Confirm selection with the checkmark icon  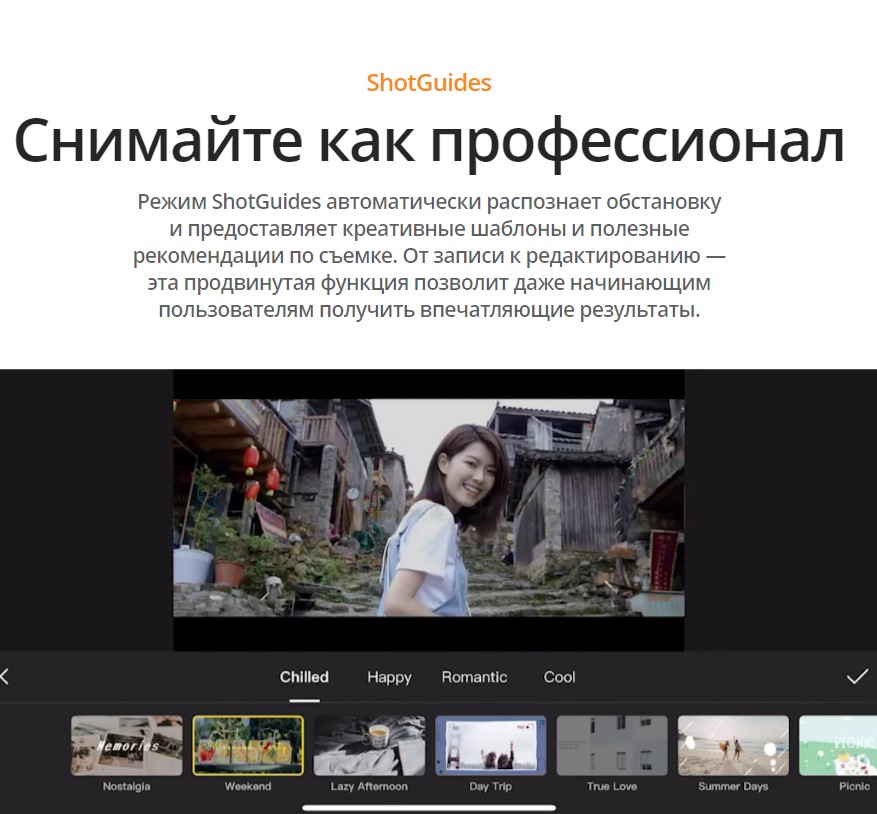click(857, 677)
